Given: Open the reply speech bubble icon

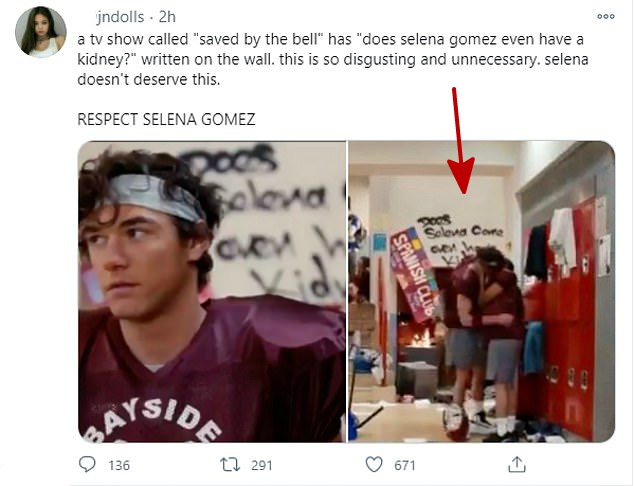Looking at the screenshot, I should [87, 464].
